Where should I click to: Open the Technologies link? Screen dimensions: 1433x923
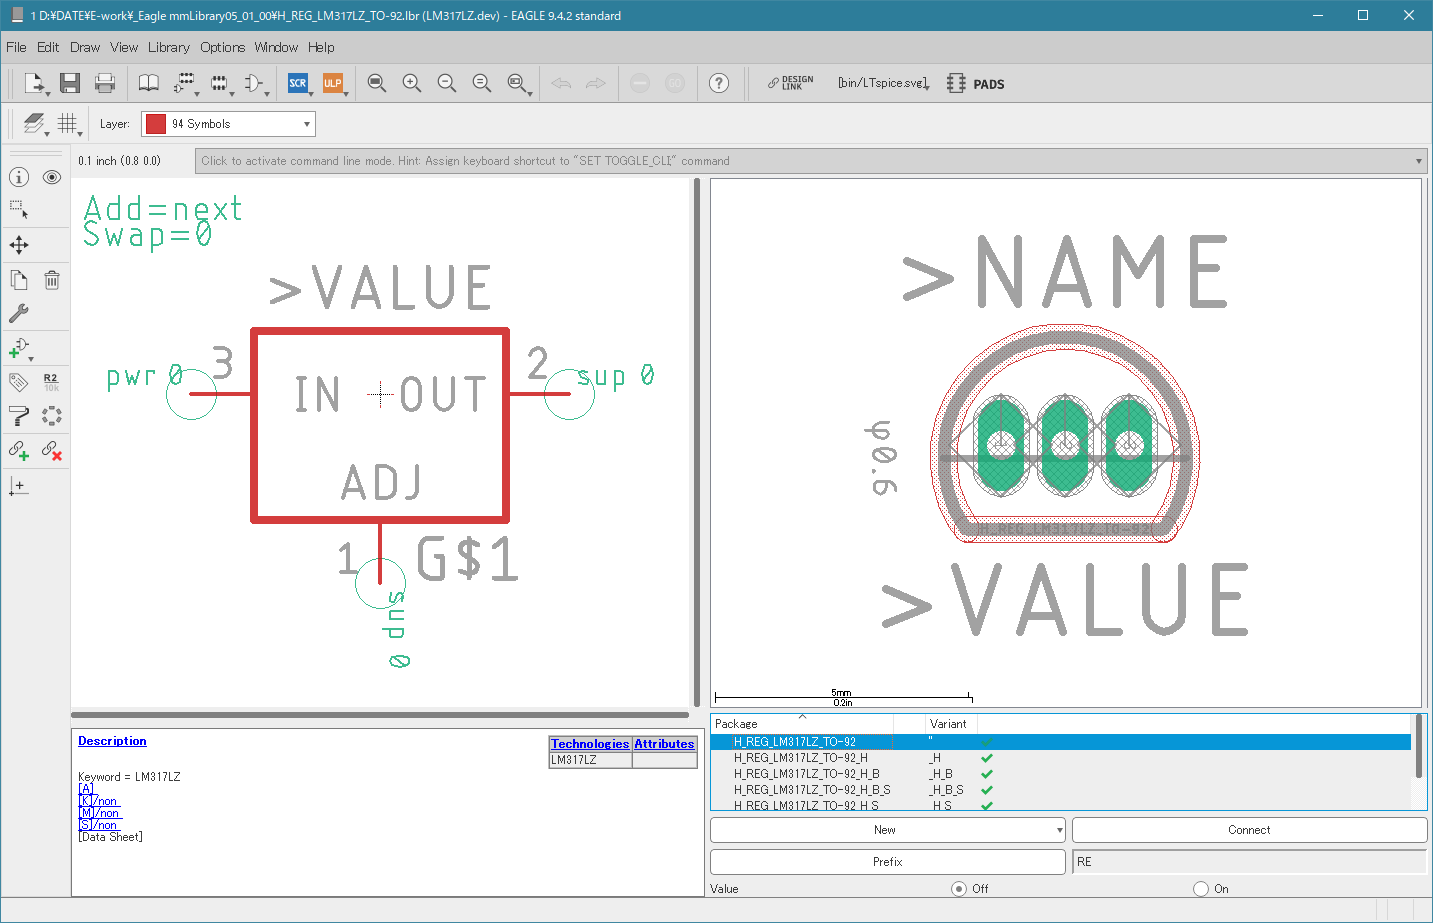click(590, 744)
